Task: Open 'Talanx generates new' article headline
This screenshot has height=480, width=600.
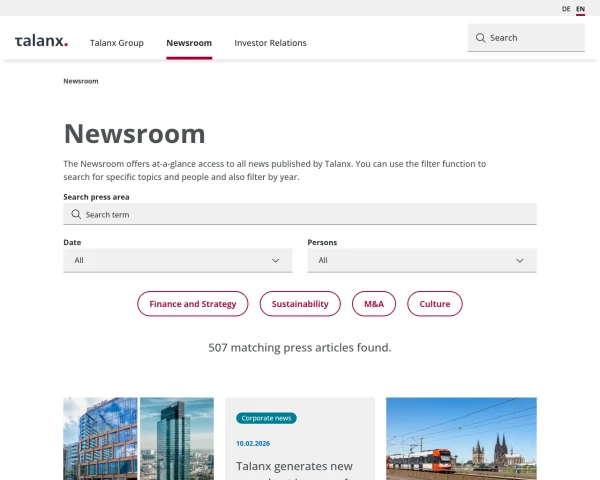Action: coord(294,466)
